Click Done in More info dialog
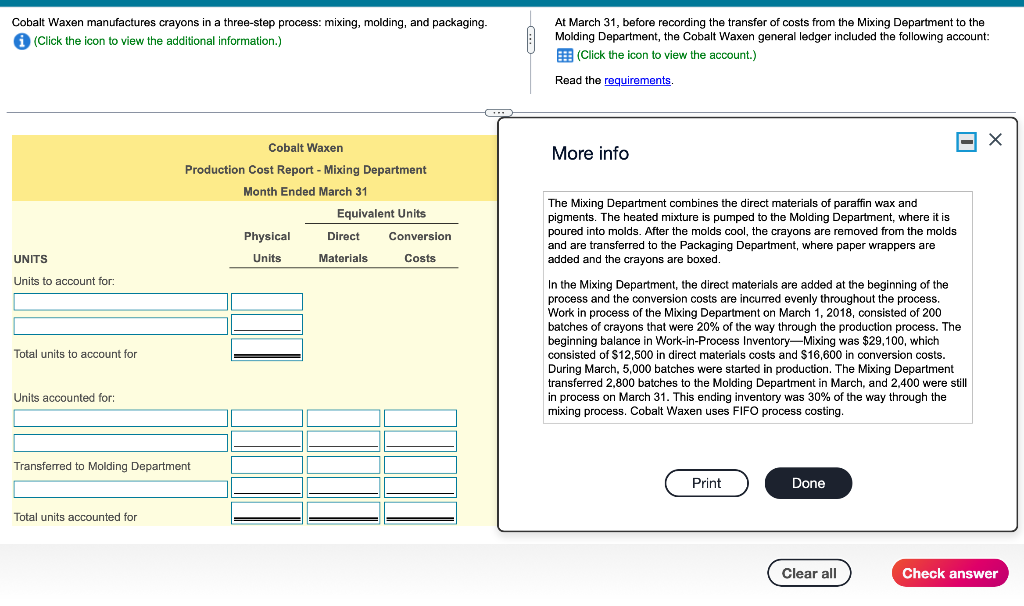The width and height of the screenshot is (1024, 606). tap(808, 483)
